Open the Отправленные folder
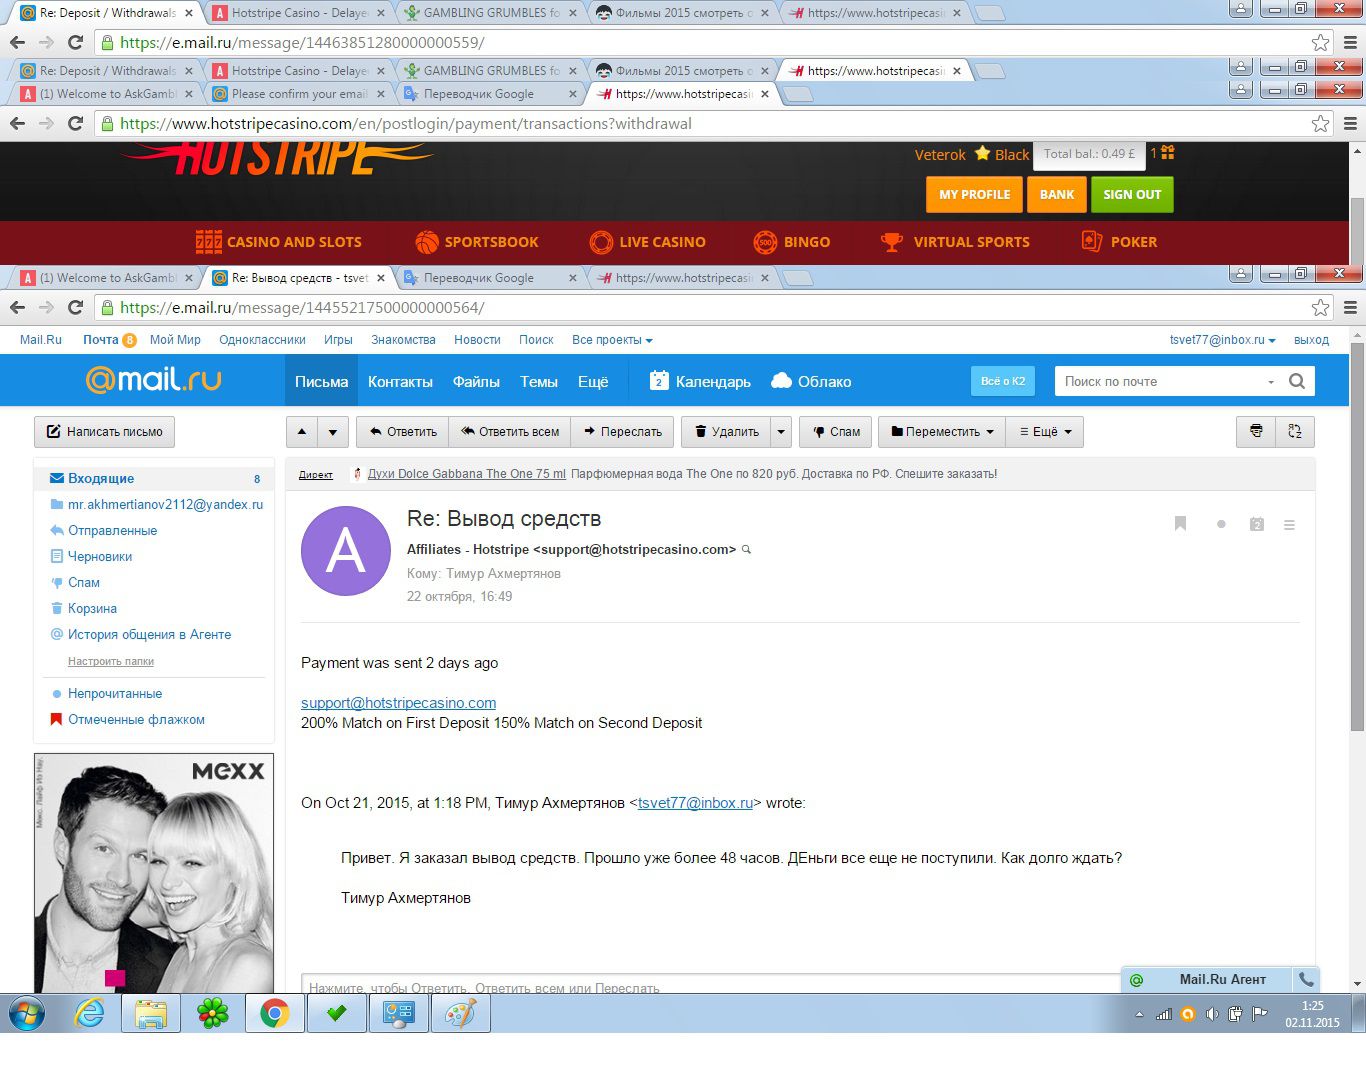Viewport: 1366px width, 1088px height. pyautogui.click(x=112, y=530)
